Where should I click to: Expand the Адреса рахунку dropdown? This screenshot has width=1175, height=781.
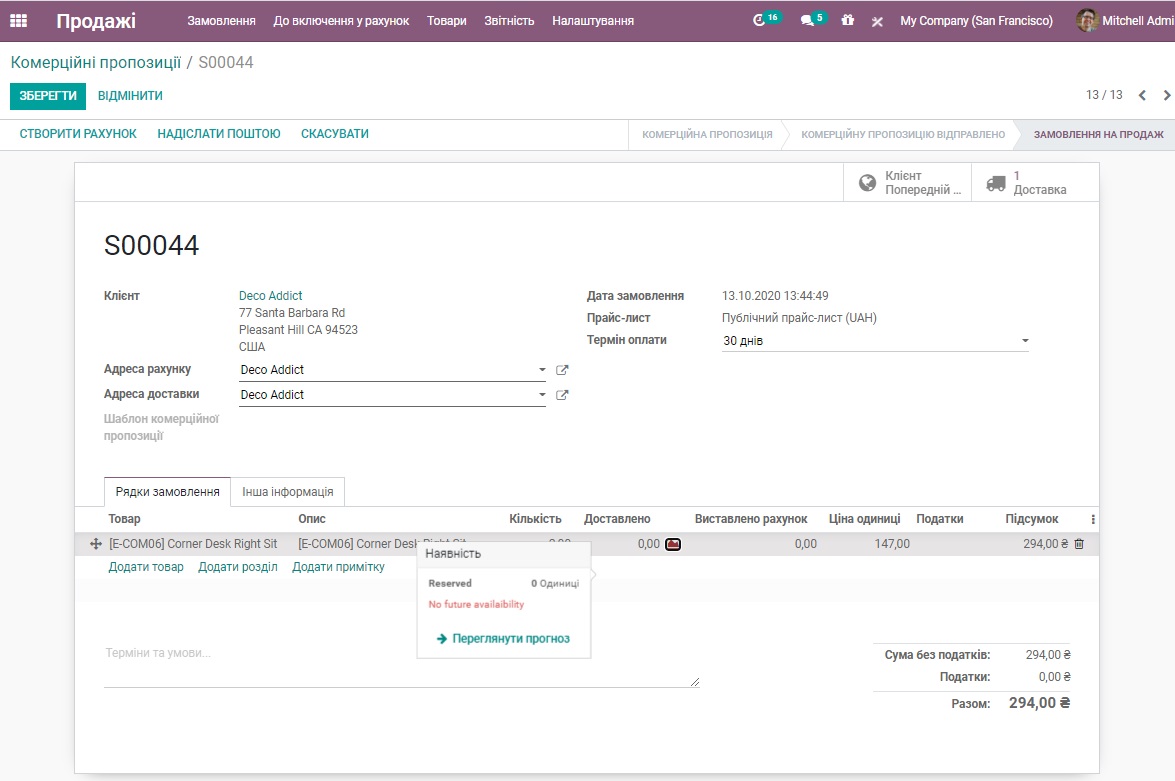point(542,370)
